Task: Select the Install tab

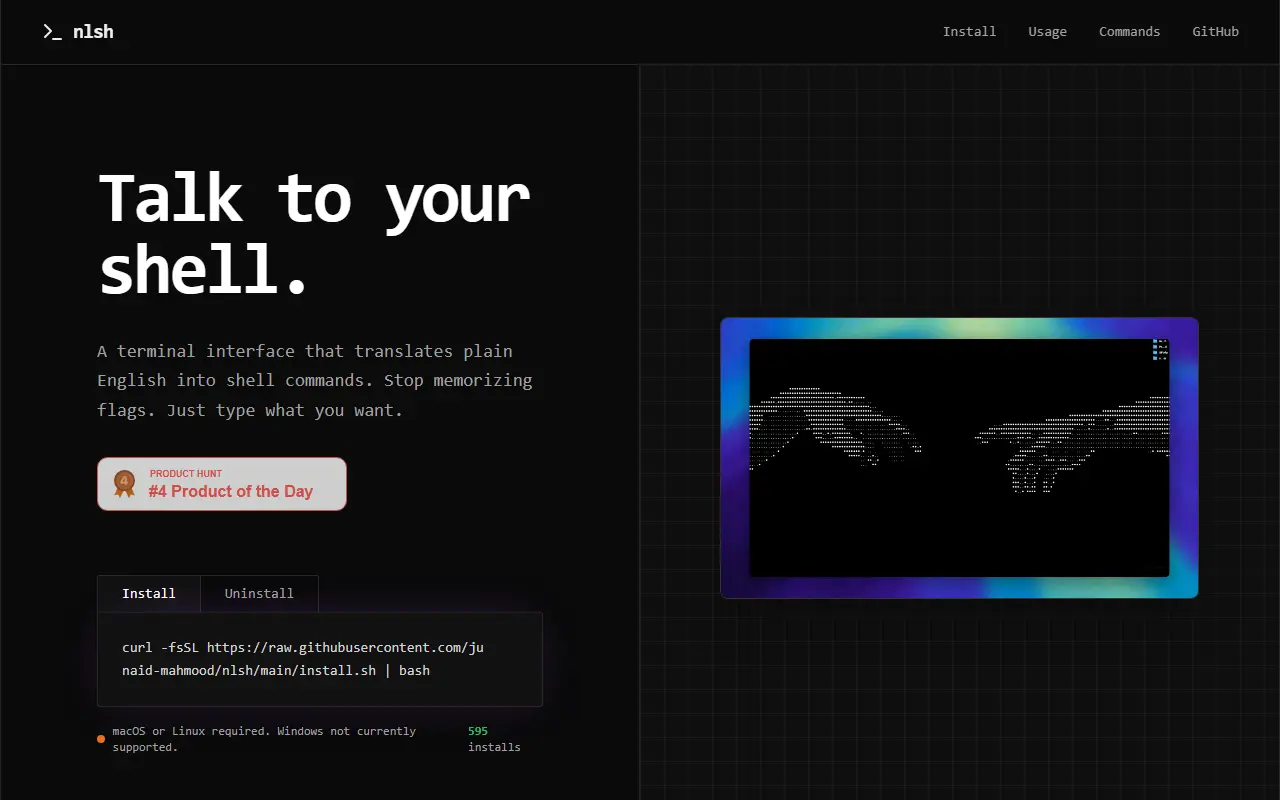Action: [149, 593]
